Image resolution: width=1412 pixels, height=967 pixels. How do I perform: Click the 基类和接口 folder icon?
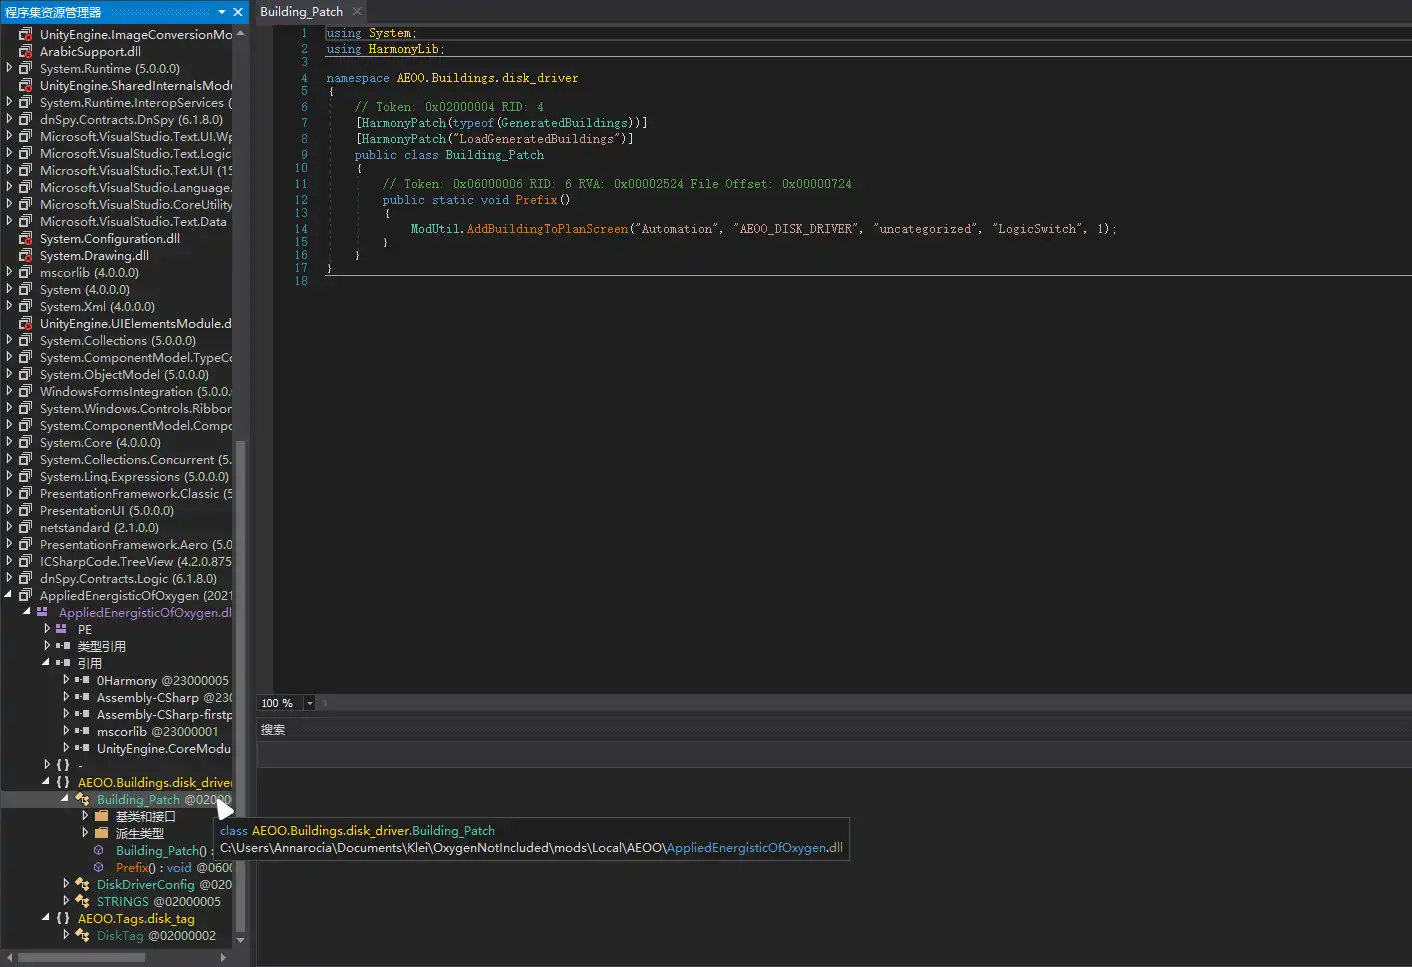pyautogui.click(x=100, y=816)
